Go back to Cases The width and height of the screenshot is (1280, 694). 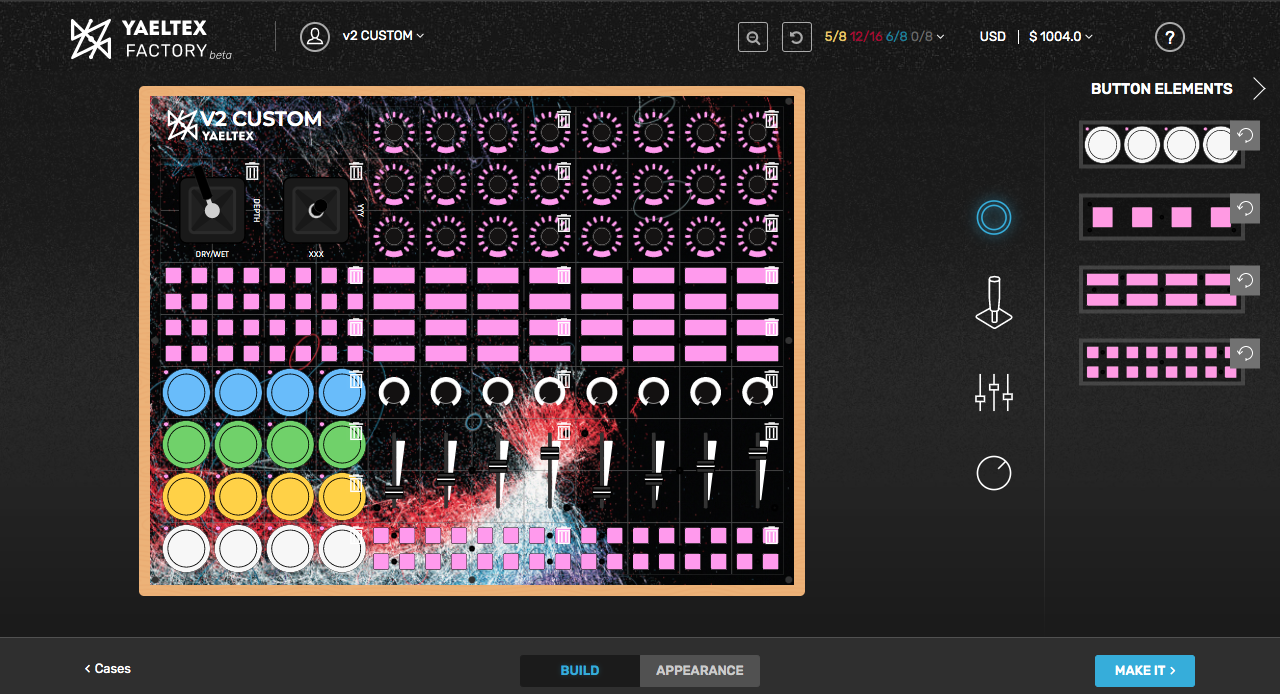[x=108, y=669]
